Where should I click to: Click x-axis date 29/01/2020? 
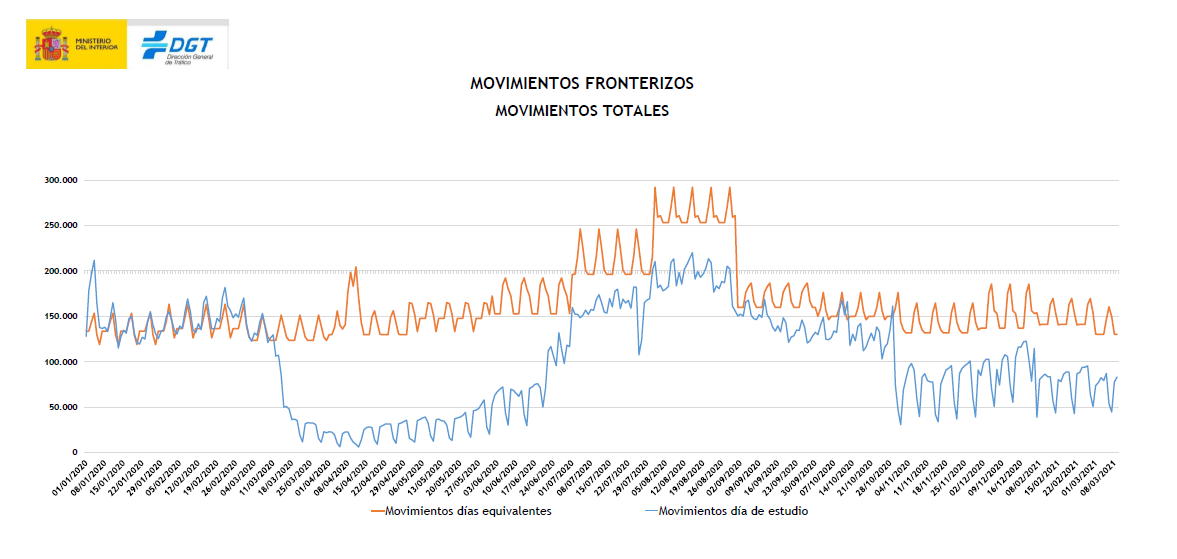[146, 476]
